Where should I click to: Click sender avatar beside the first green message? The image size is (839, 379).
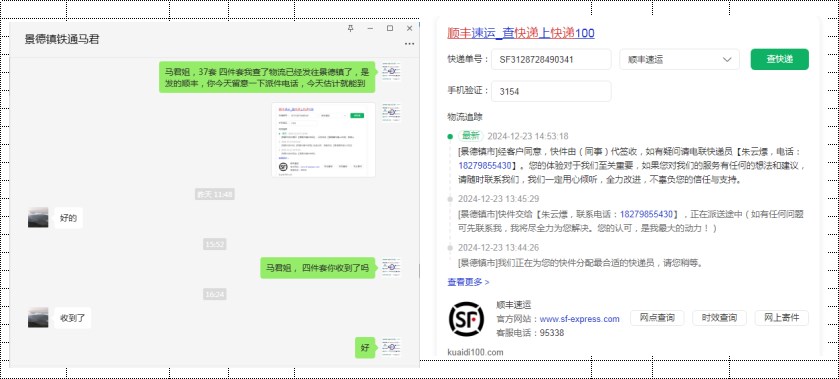(392, 71)
